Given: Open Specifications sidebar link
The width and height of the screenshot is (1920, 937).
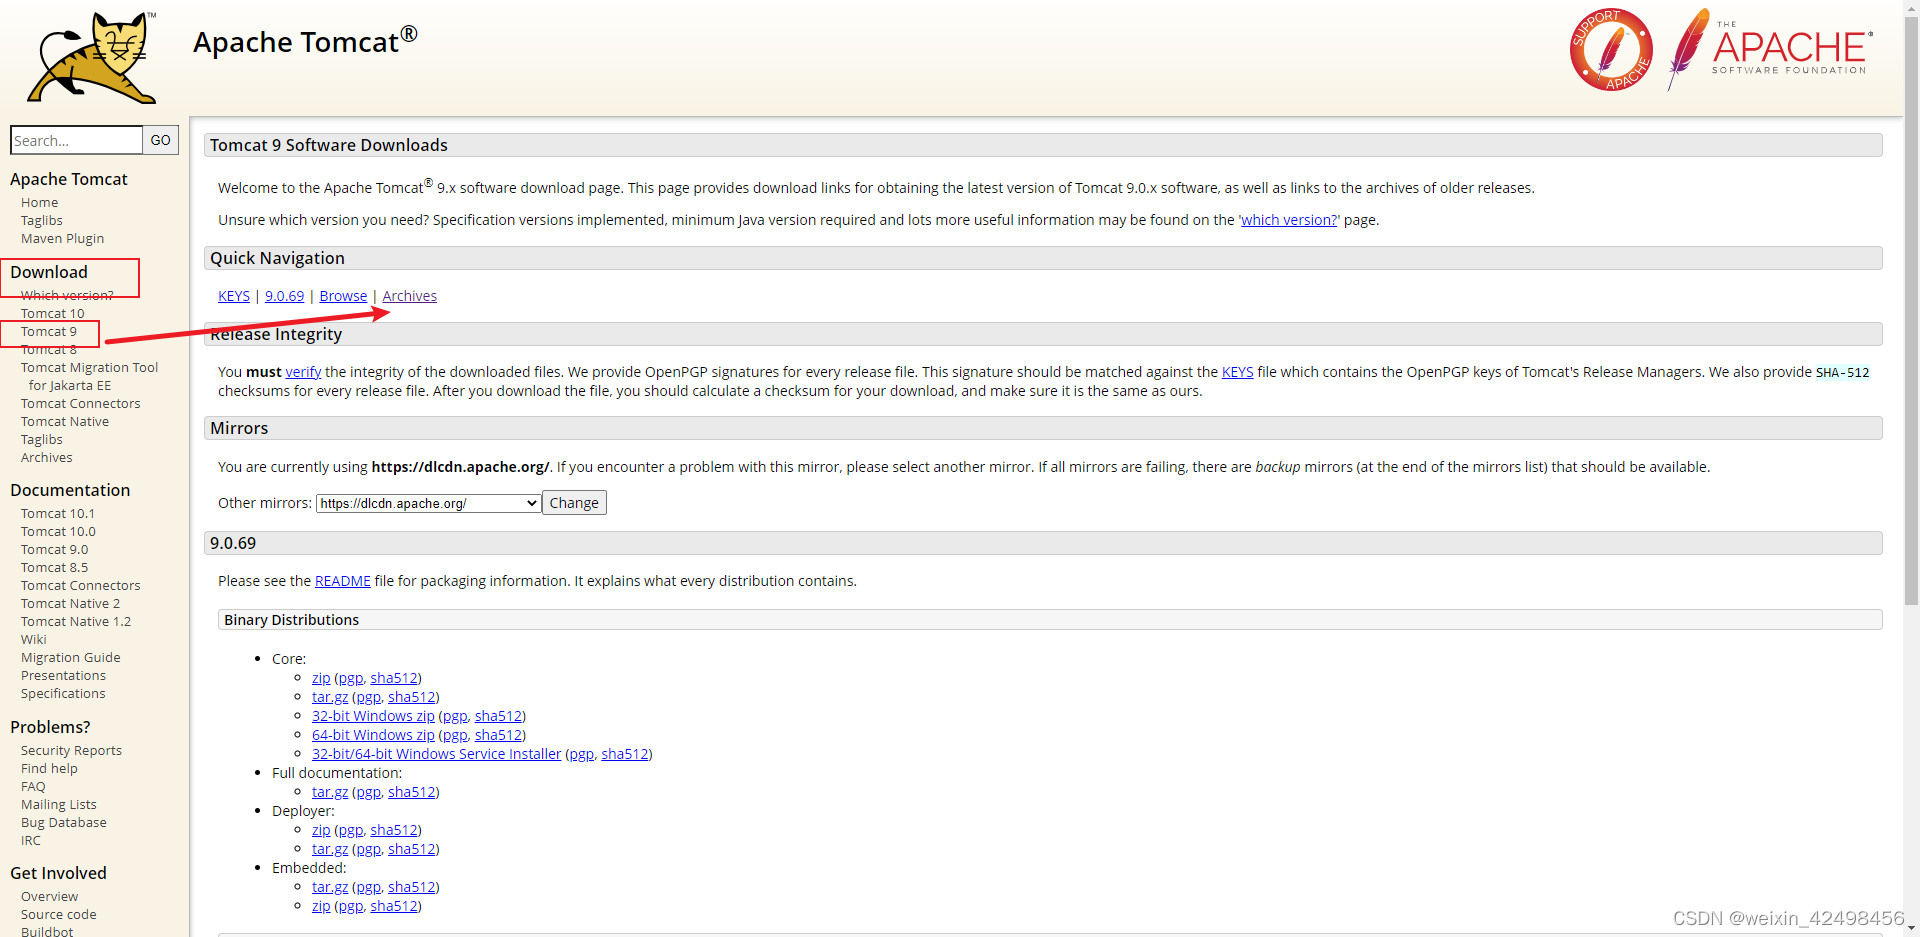Looking at the screenshot, I should [x=63, y=693].
